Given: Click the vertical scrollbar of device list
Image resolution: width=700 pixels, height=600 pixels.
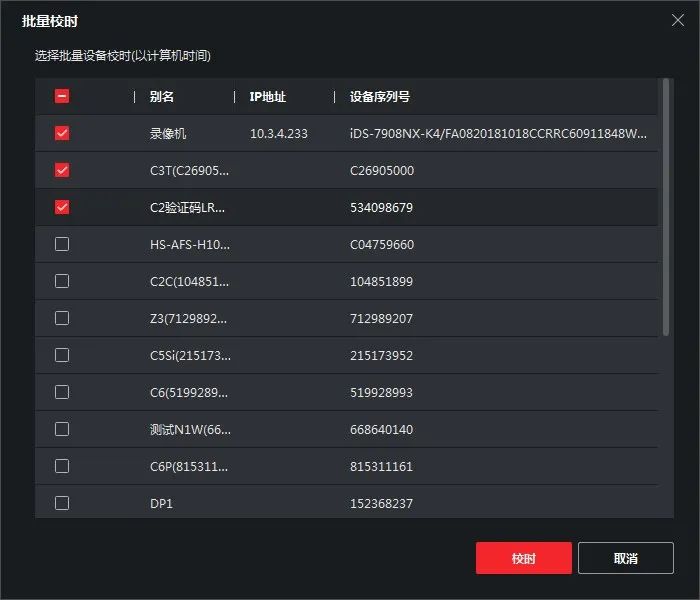Looking at the screenshot, I should [665, 208].
